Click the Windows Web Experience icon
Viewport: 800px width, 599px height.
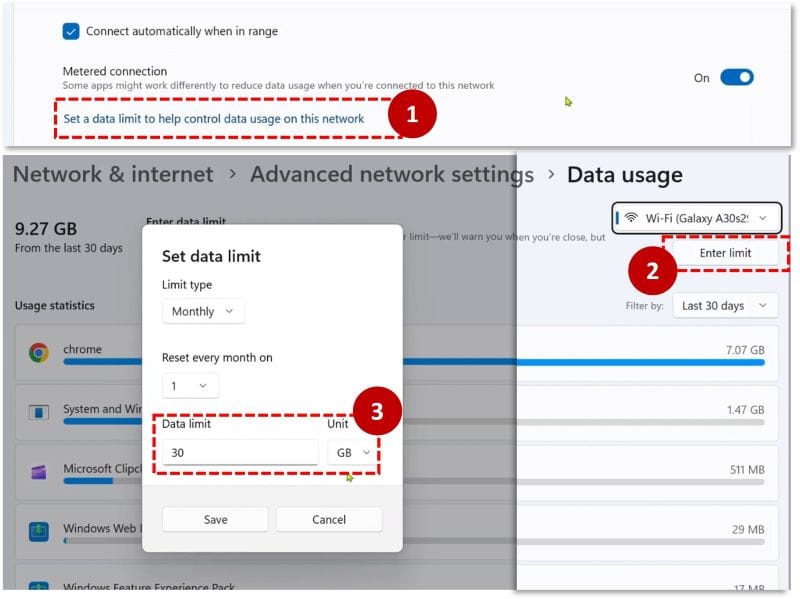pos(39,529)
